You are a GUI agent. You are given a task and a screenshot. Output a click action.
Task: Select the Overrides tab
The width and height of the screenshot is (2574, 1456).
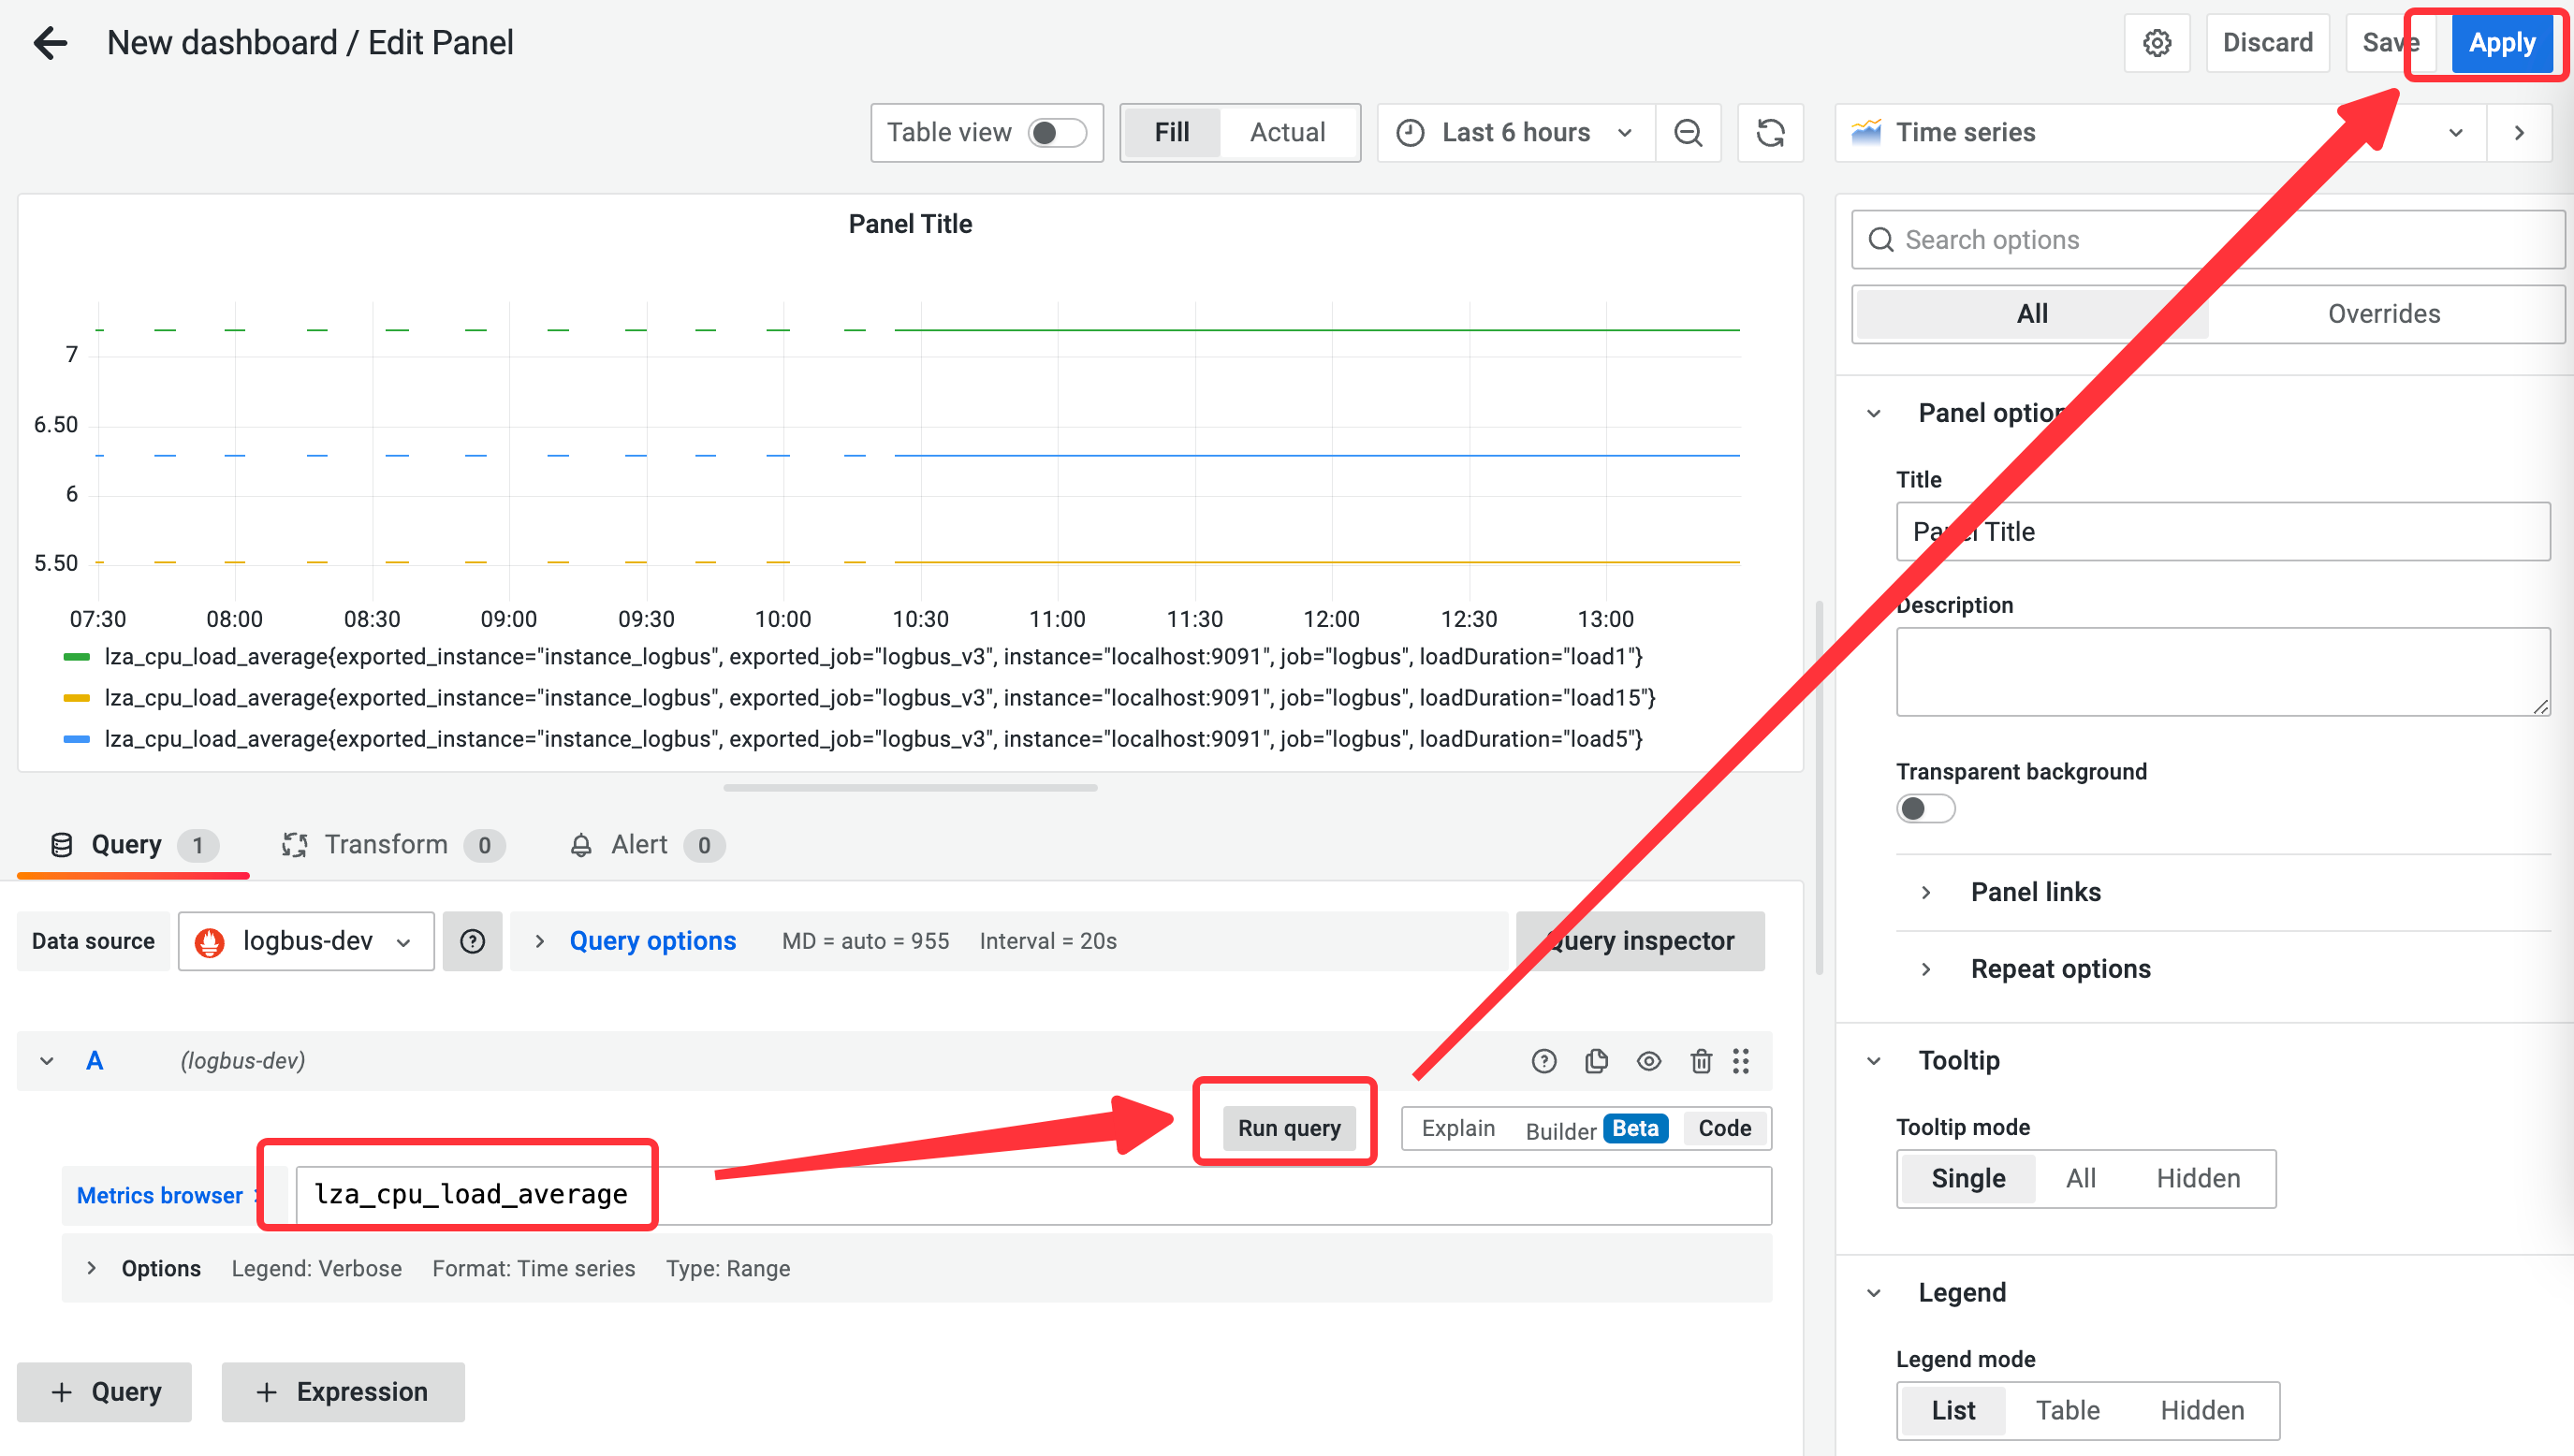coord(2383,314)
